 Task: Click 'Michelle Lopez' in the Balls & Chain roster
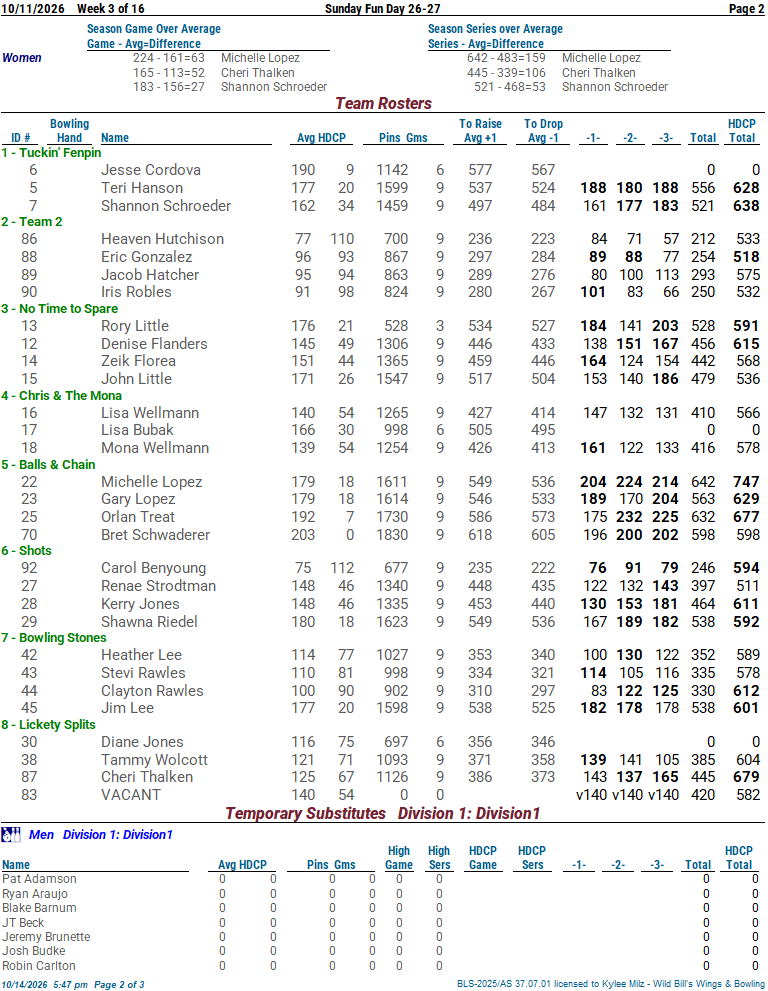click(x=152, y=482)
